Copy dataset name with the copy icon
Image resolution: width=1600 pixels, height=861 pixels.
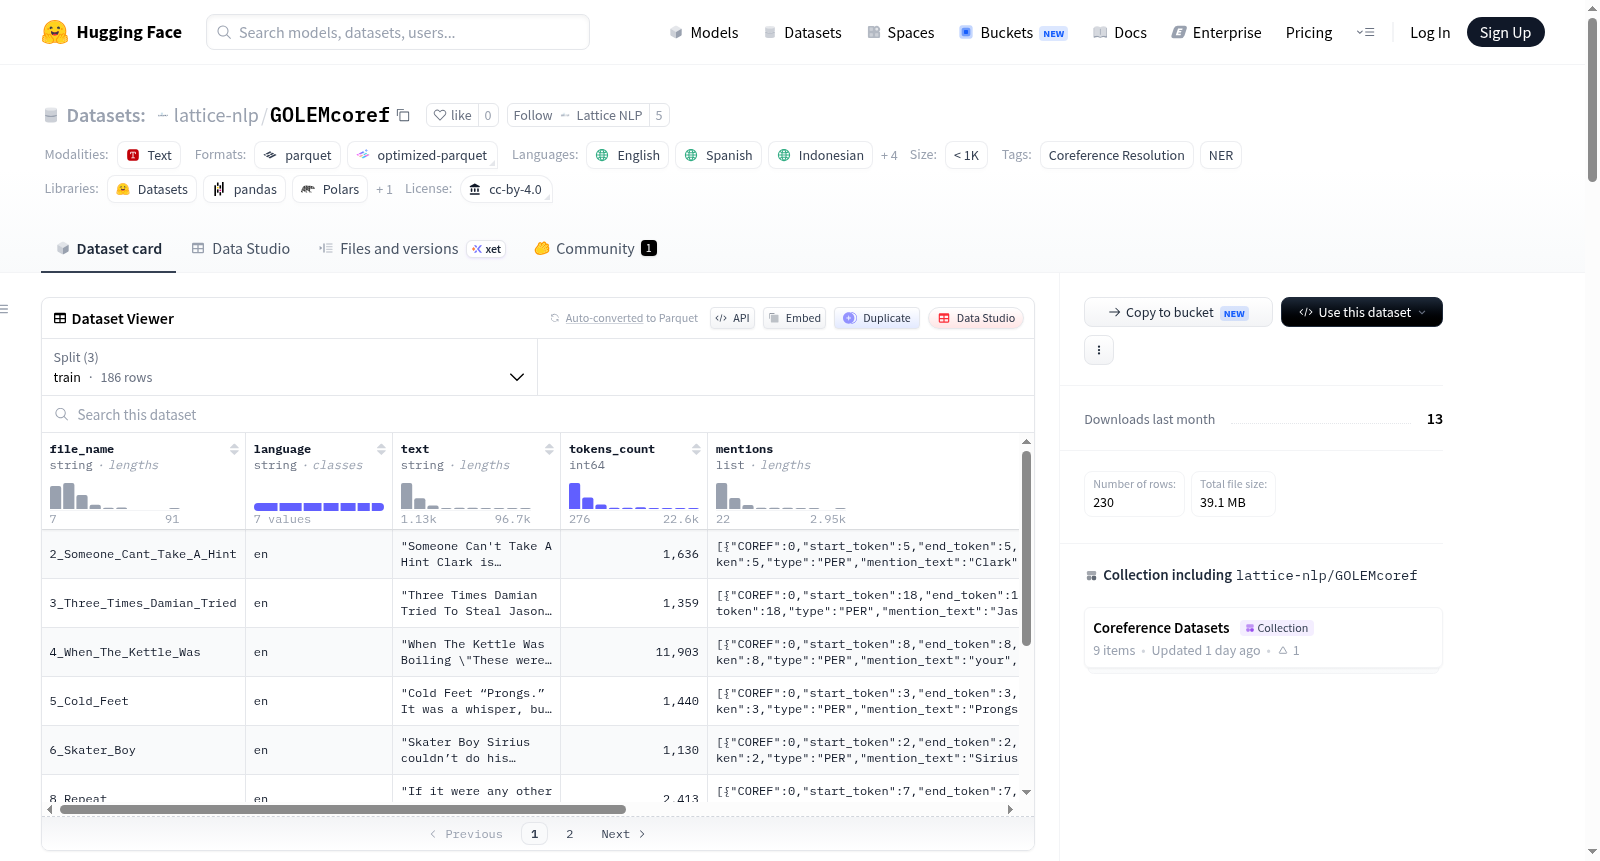pos(403,115)
